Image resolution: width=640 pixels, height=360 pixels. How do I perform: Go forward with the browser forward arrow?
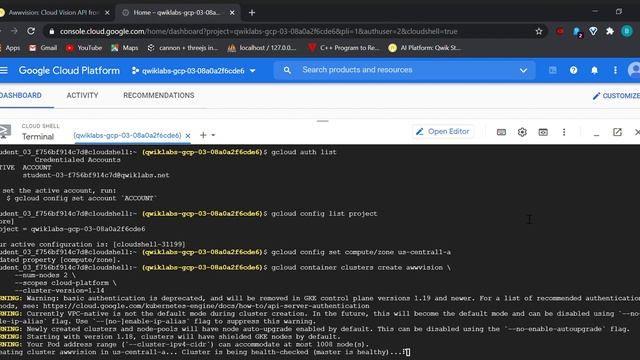(x=14, y=31)
